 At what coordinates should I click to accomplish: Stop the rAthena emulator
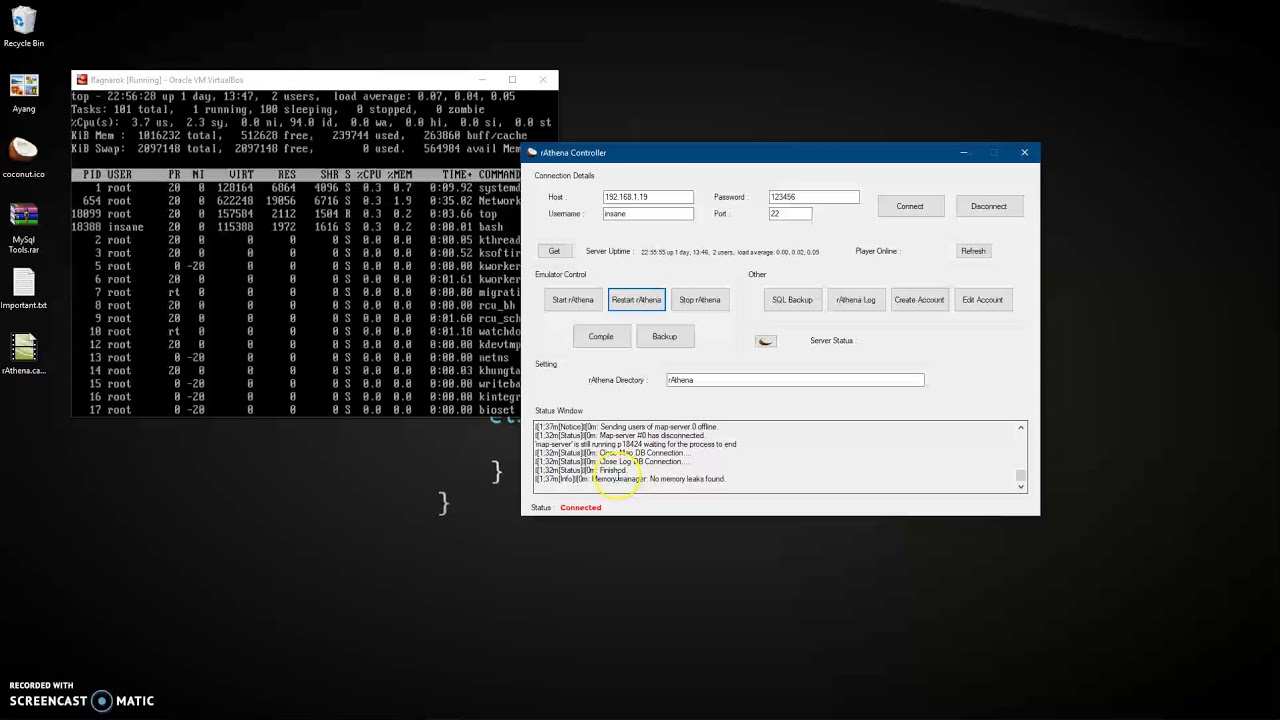tap(700, 300)
